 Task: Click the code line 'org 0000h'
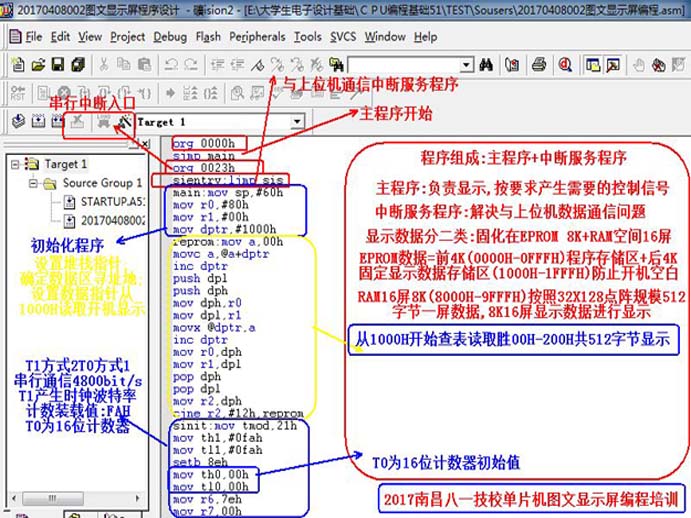coord(204,144)
